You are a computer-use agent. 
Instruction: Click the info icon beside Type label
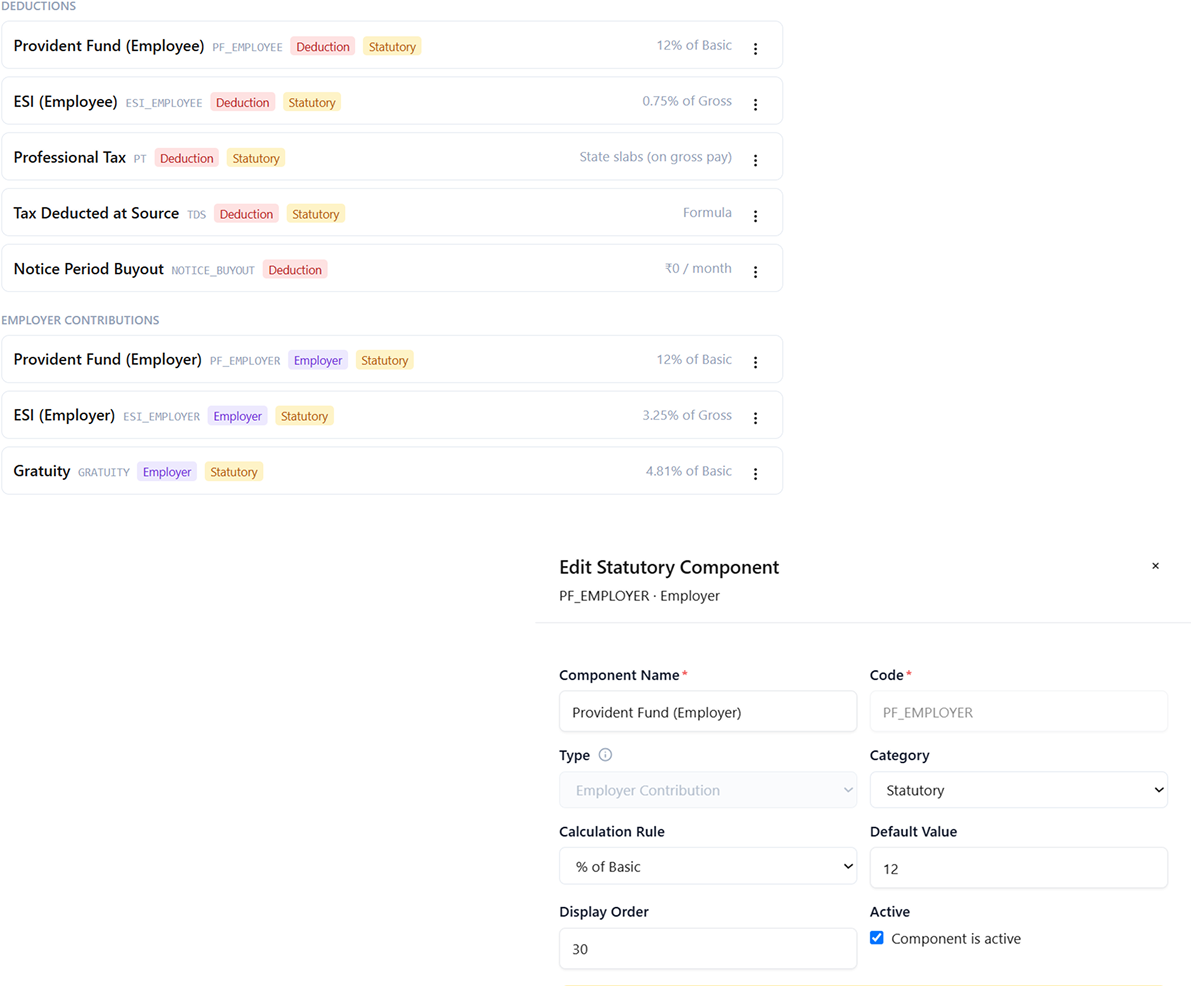point(605,754)
